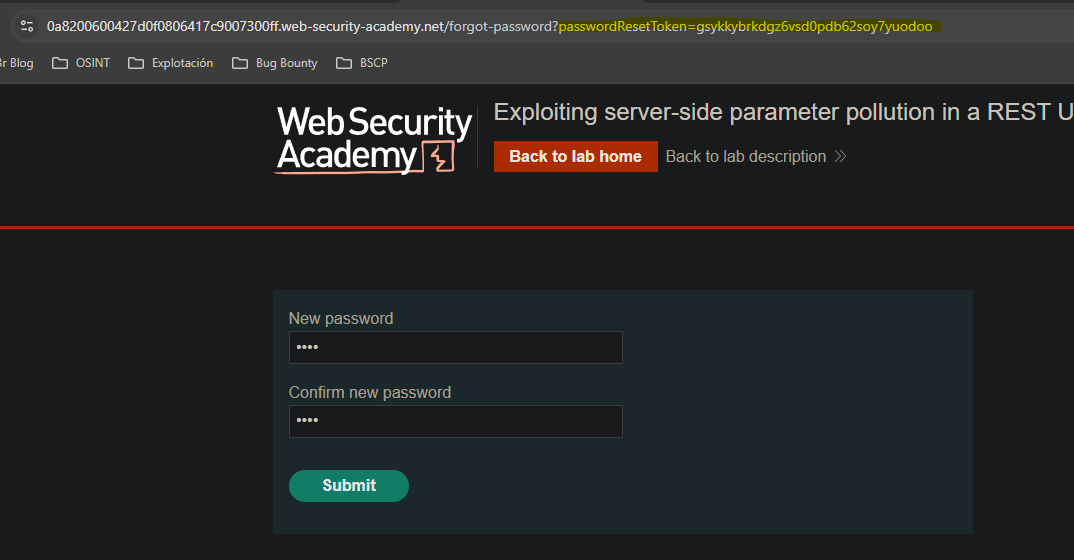
Task: Click the Confirm new password label
Action: tap(370, 393)
